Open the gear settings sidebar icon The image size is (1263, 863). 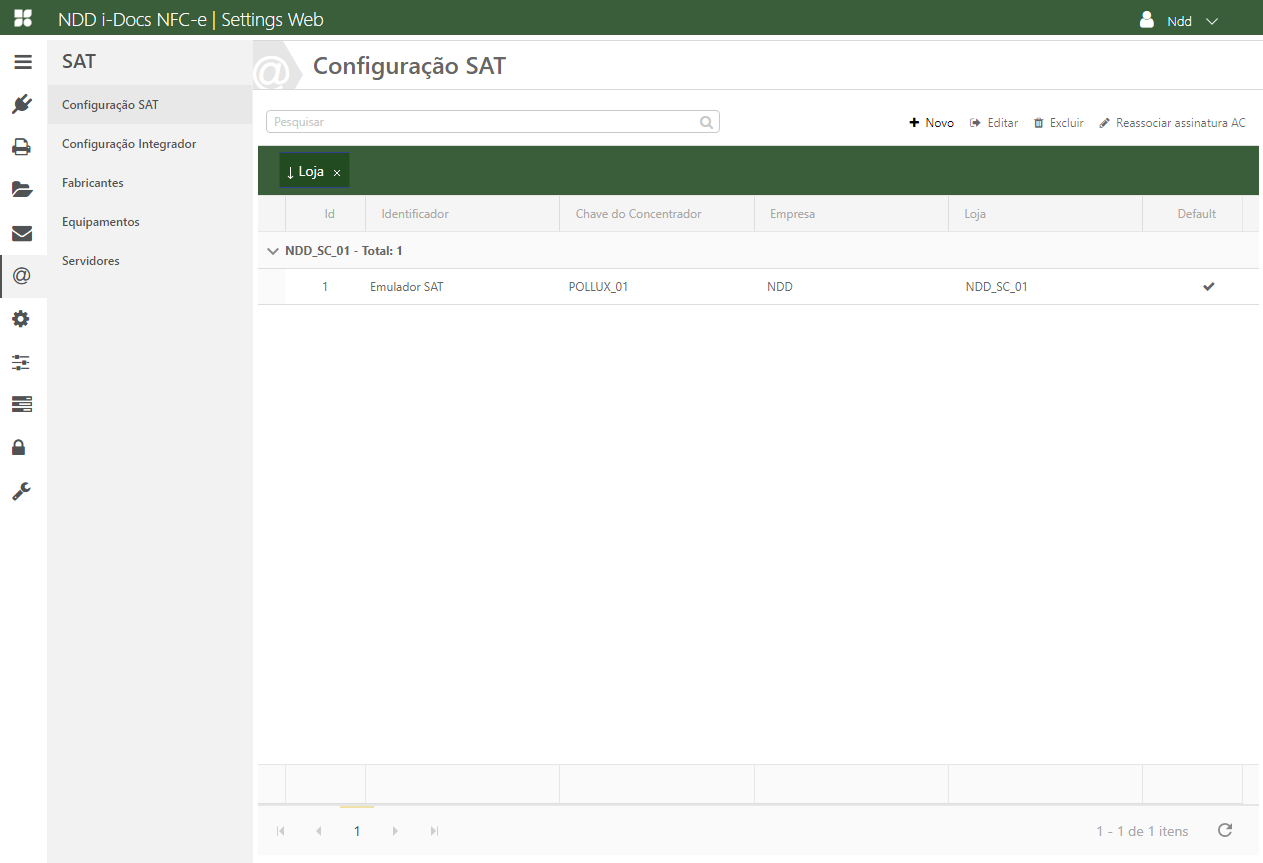[x=22, y=319]
